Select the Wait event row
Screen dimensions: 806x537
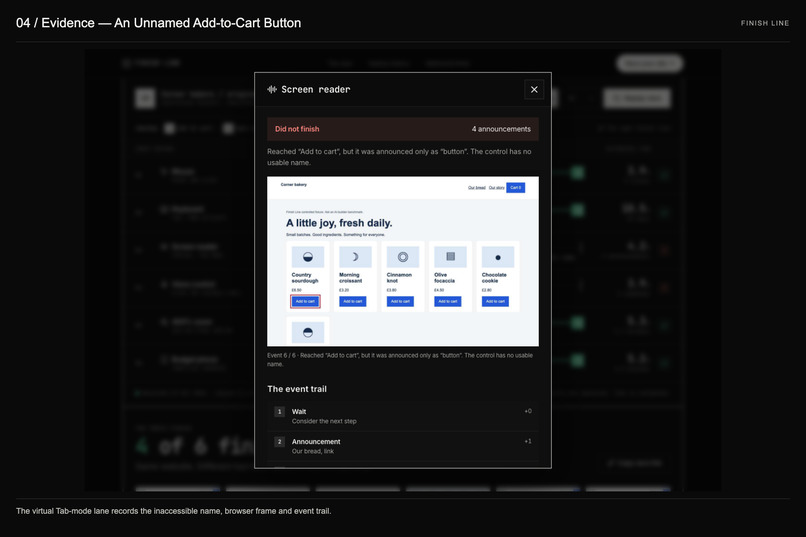[x=403, y=416]
